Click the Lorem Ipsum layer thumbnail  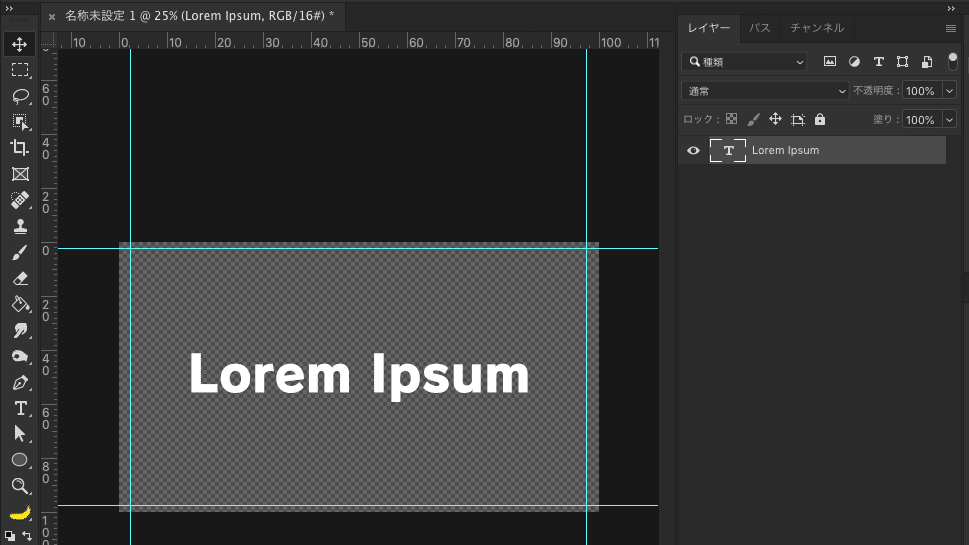(728, 150)
